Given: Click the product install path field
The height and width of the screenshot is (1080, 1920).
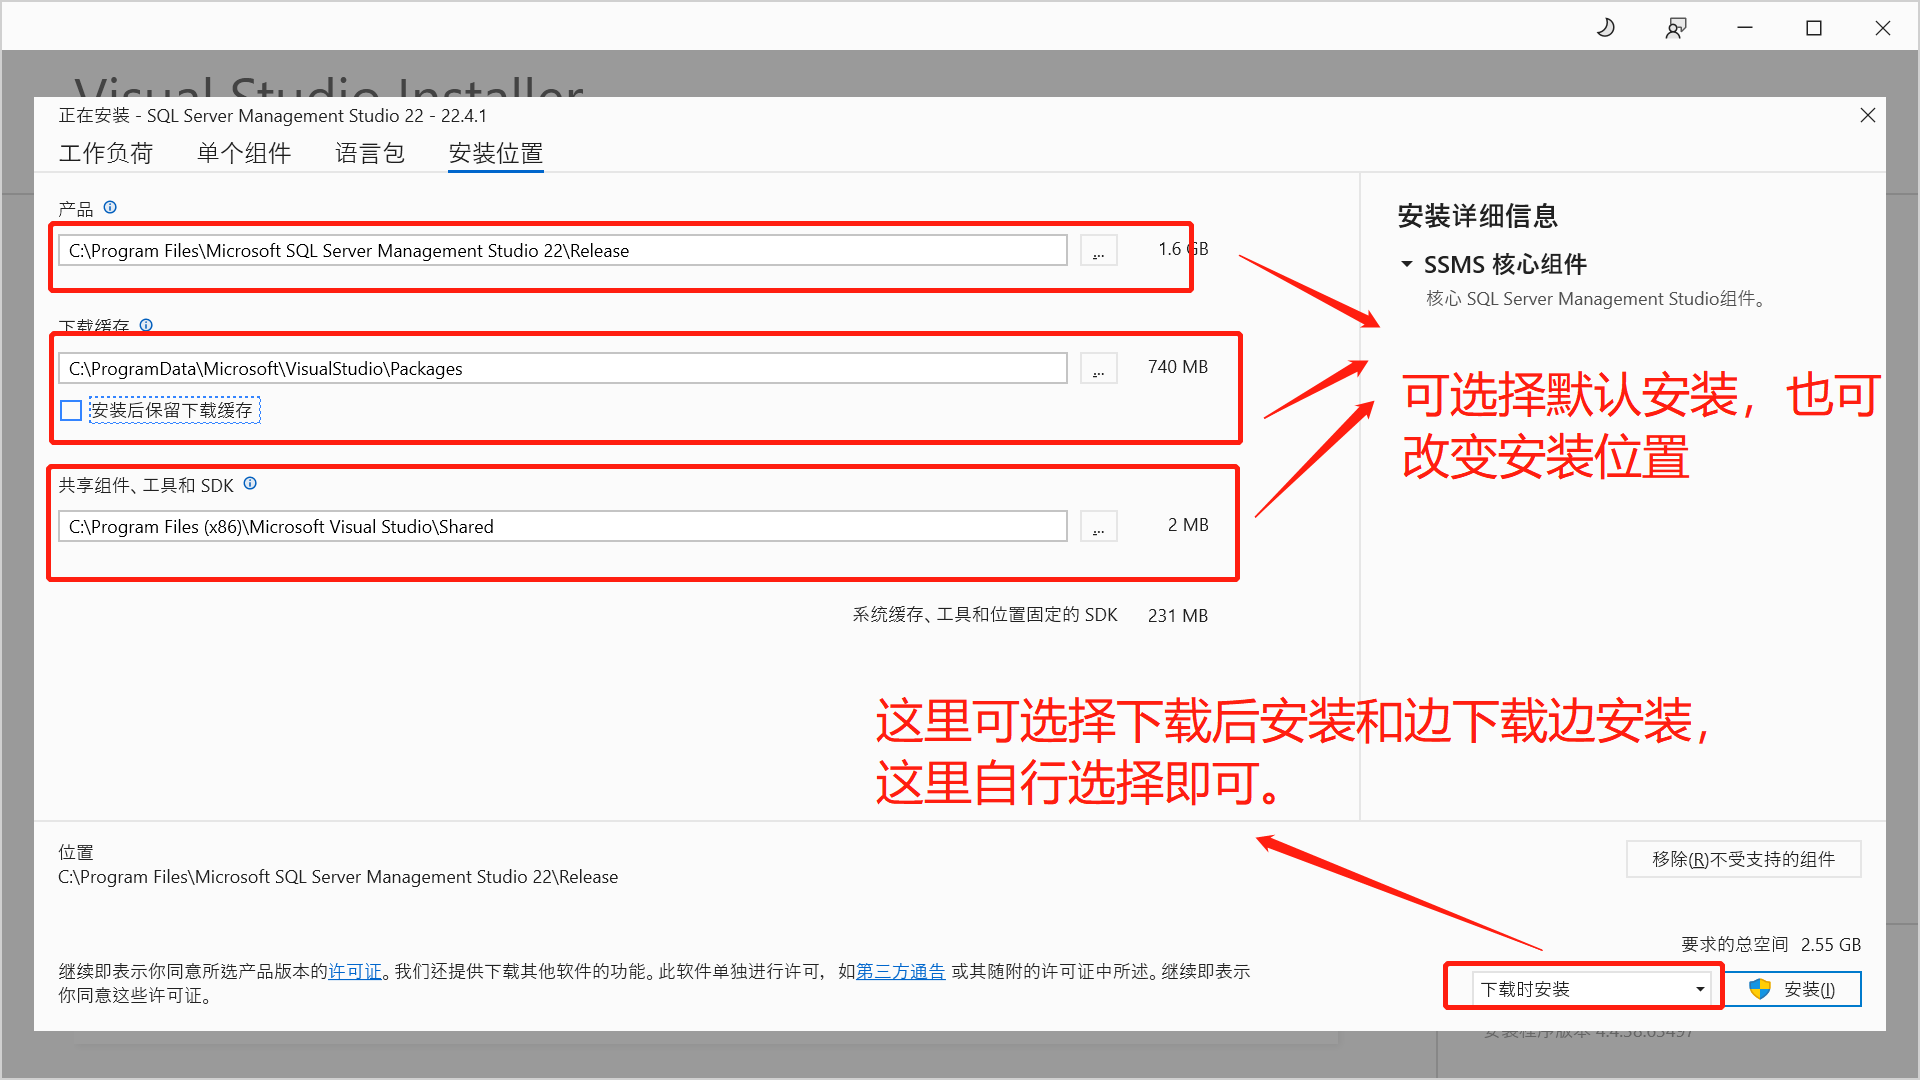Looking at the screenshot, I should tap(560, 251).
